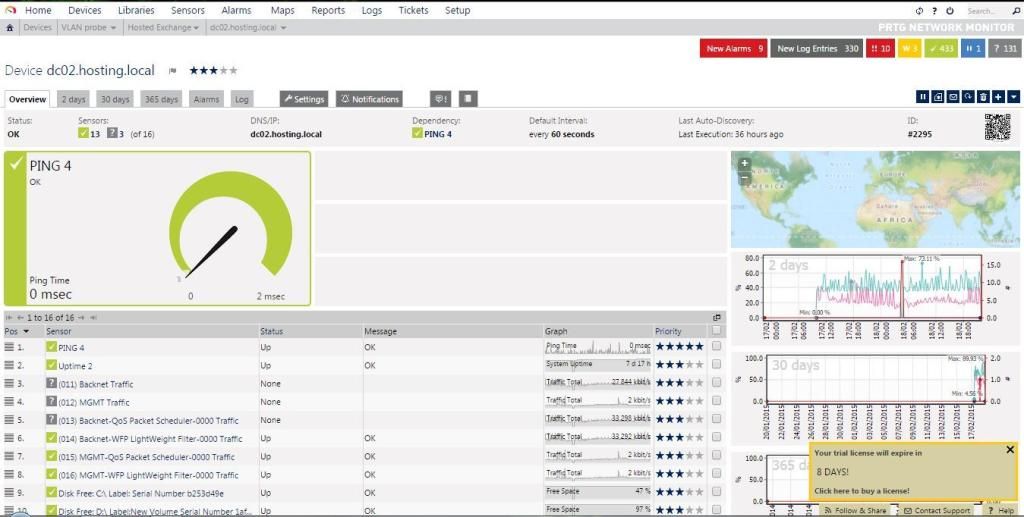
Task: Click the home icon in breadcrumb bar
Action: pos(10,28)
